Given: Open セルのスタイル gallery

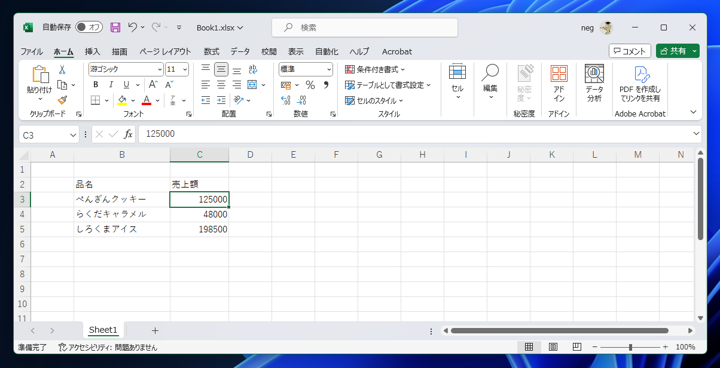Looking at the screenshot, I should coord(374,100).
